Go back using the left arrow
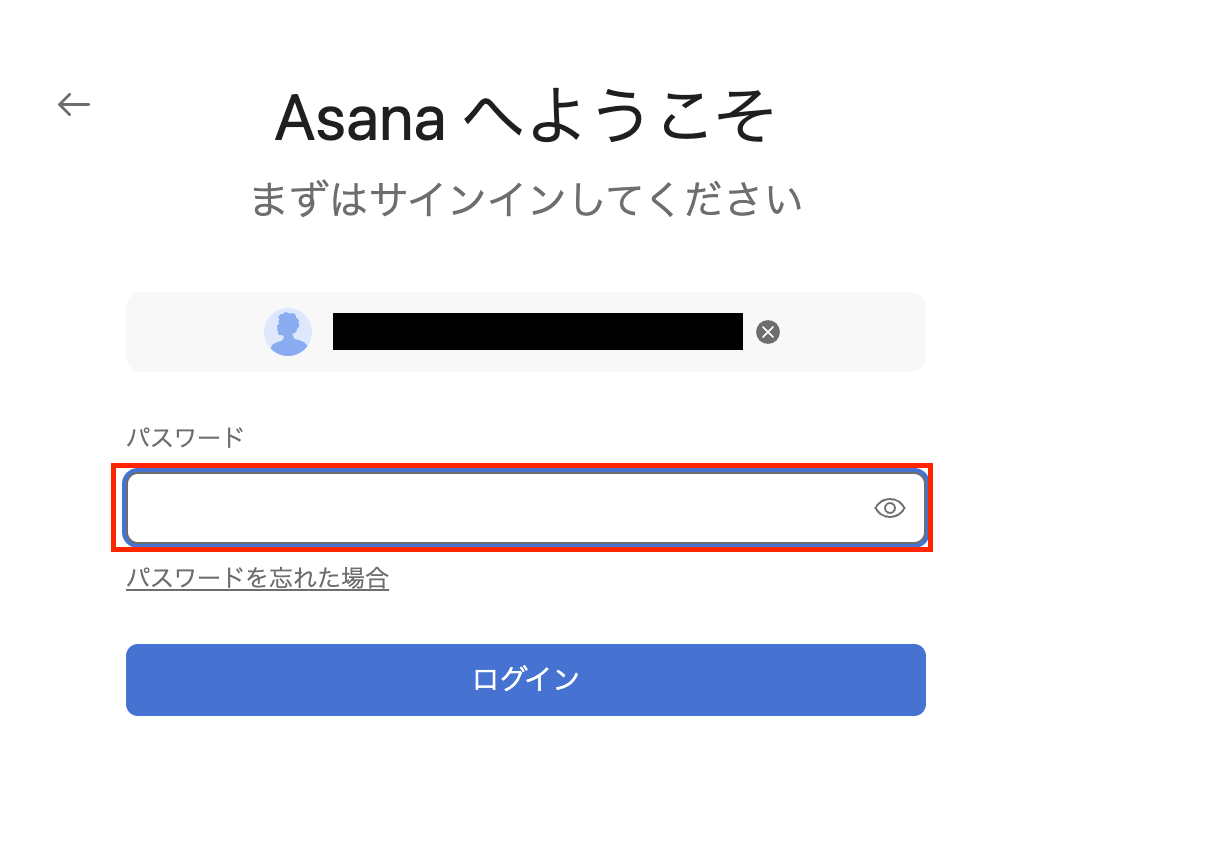Image resolution: width=1208 pixels, height=852 pixels. coord(73,104)
